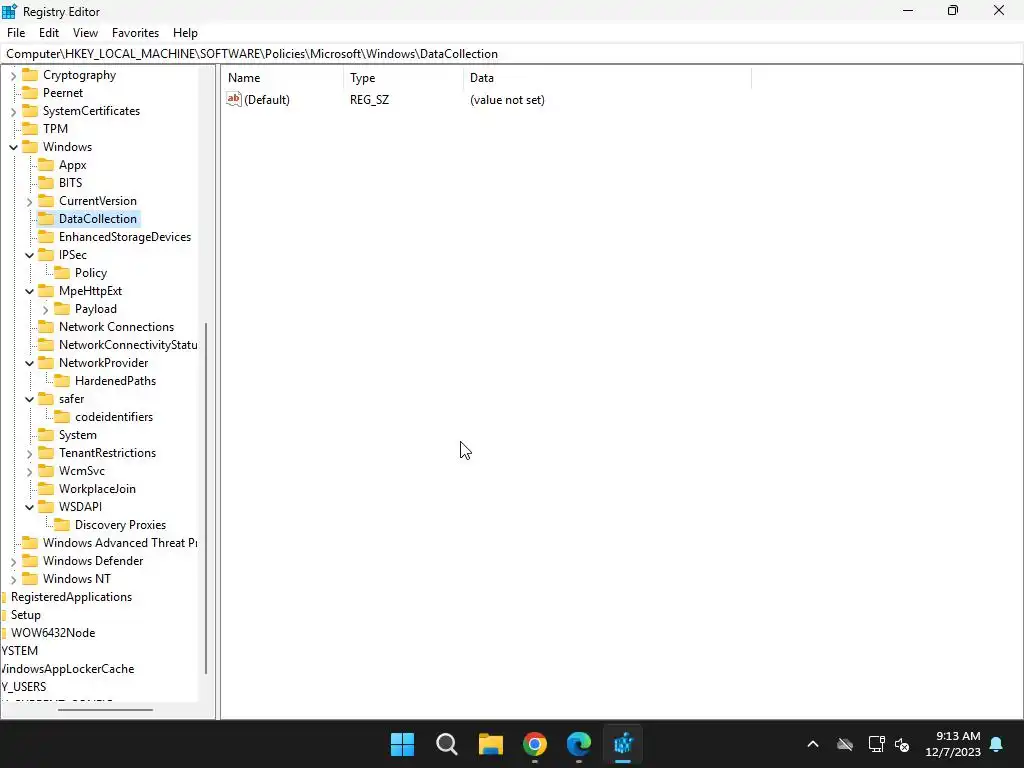1024x768 pixels.
Task: Expand the TenantRestrictions key
Action: [29, 453]
